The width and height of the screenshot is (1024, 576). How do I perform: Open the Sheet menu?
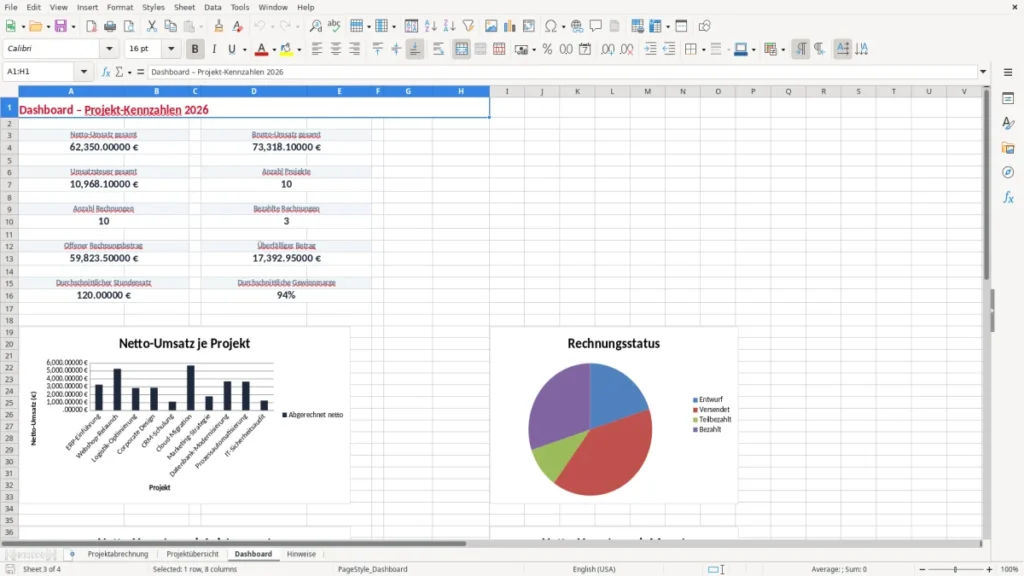tap(184, 7)
